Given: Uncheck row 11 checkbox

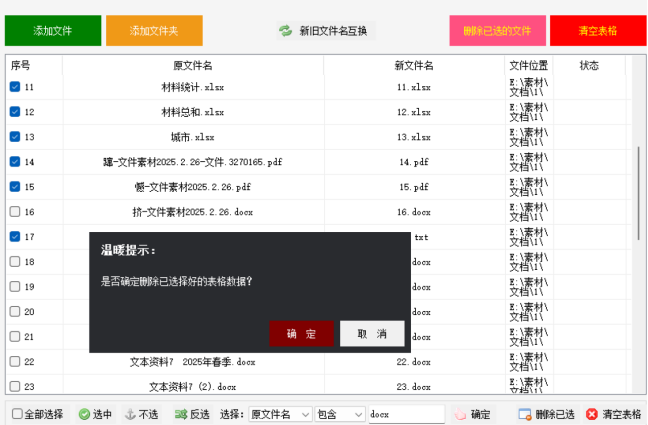Looking at the screenshot, I should pyautogui.click(x=15, y=87).
